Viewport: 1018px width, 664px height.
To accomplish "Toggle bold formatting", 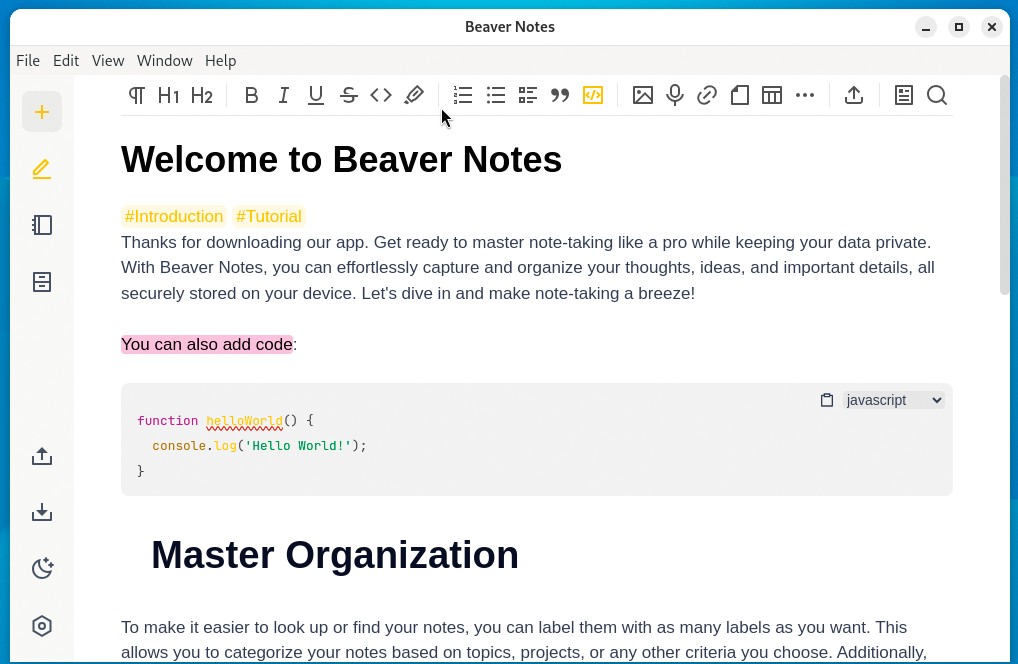I will tap(251, 95).
